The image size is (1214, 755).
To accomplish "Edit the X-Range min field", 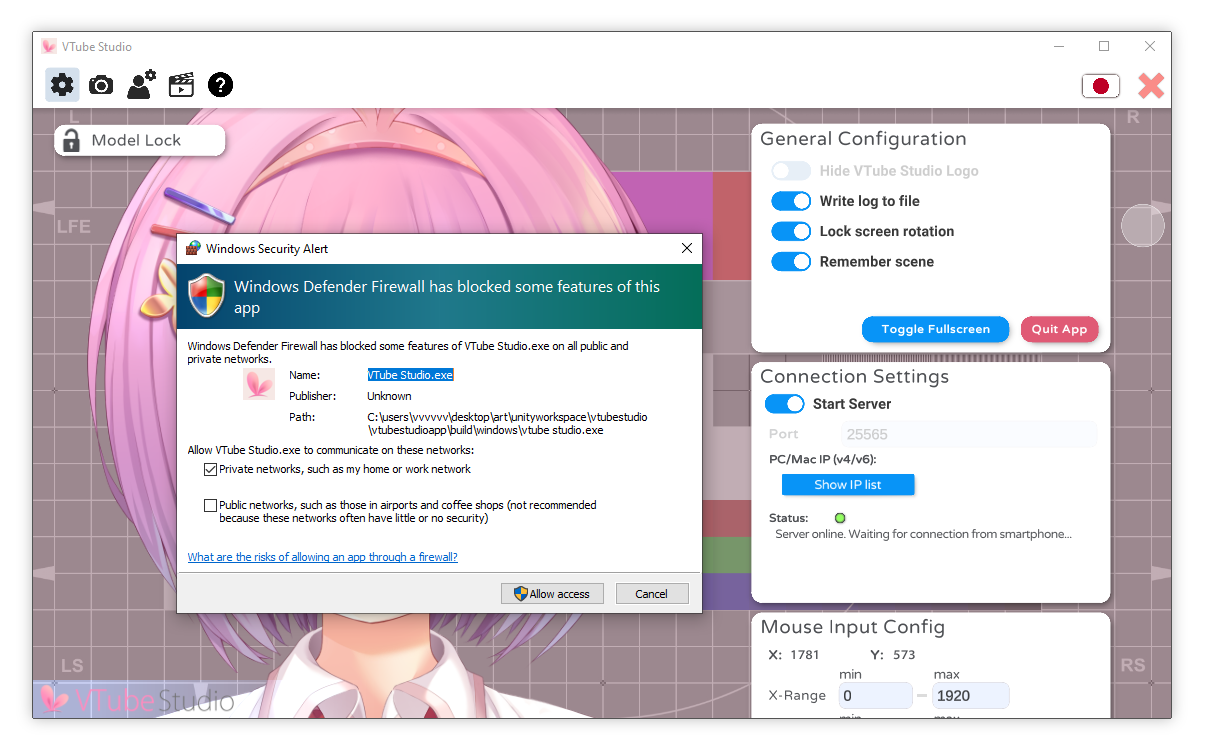I will click(x=875, y=695).
